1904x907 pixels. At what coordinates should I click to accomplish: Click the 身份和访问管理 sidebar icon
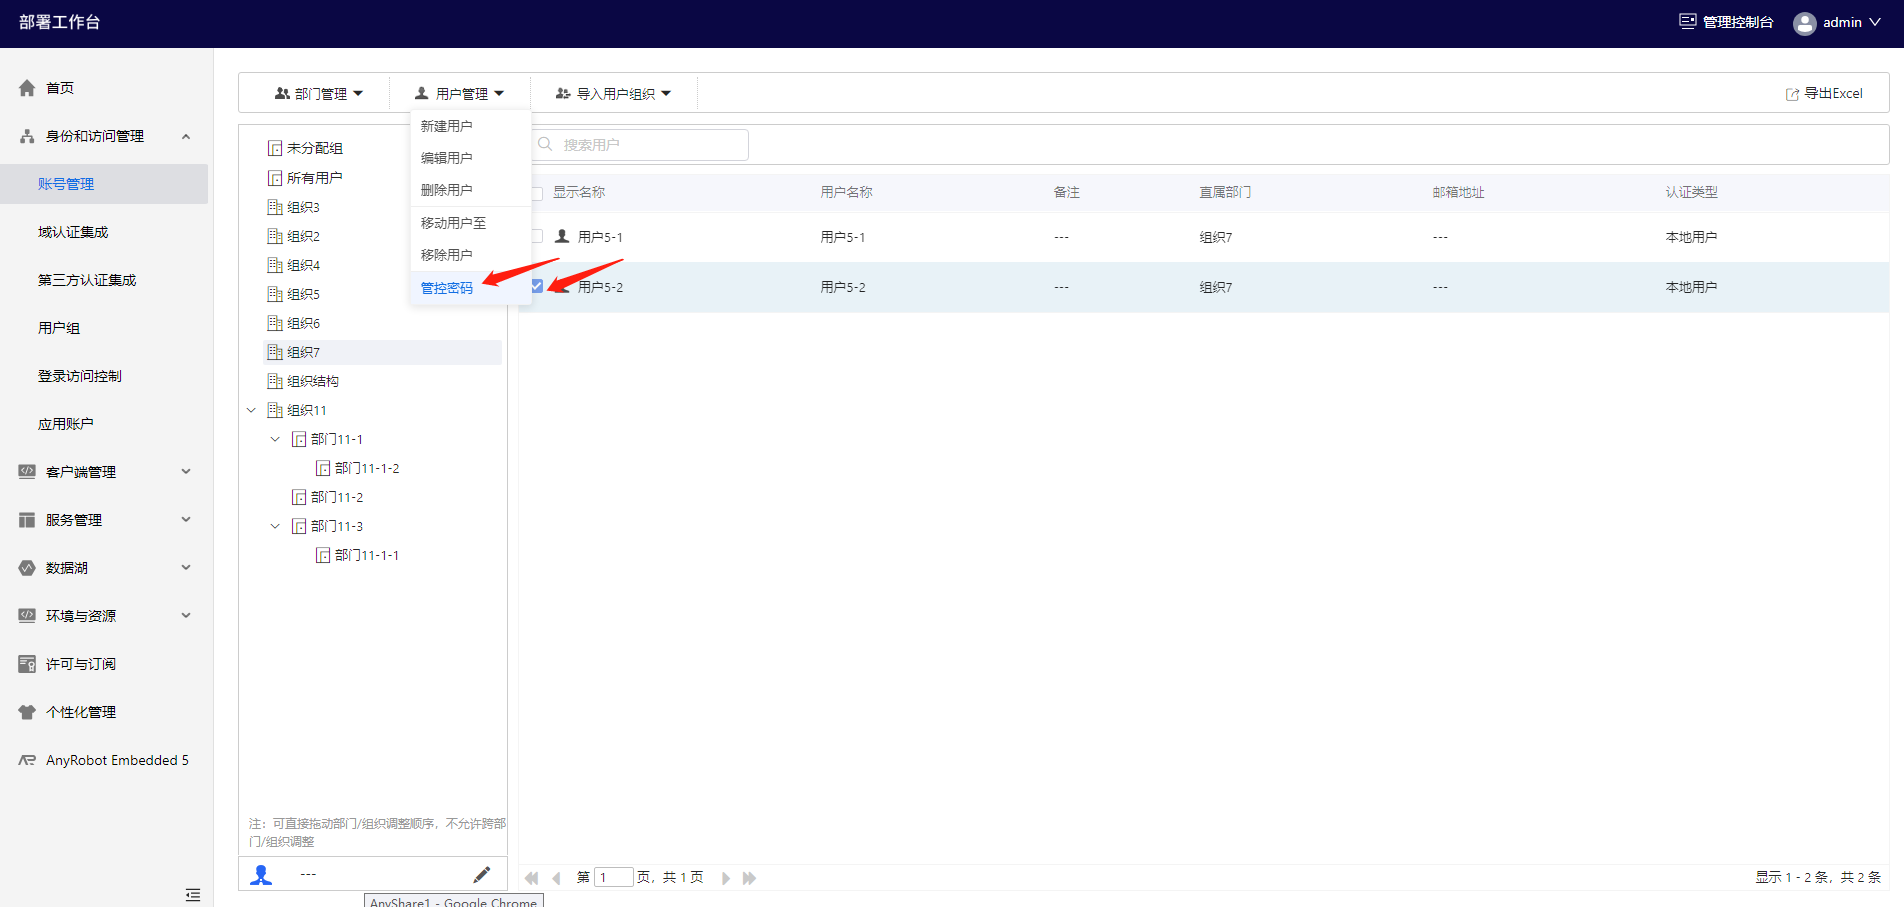tap(27, 136)
